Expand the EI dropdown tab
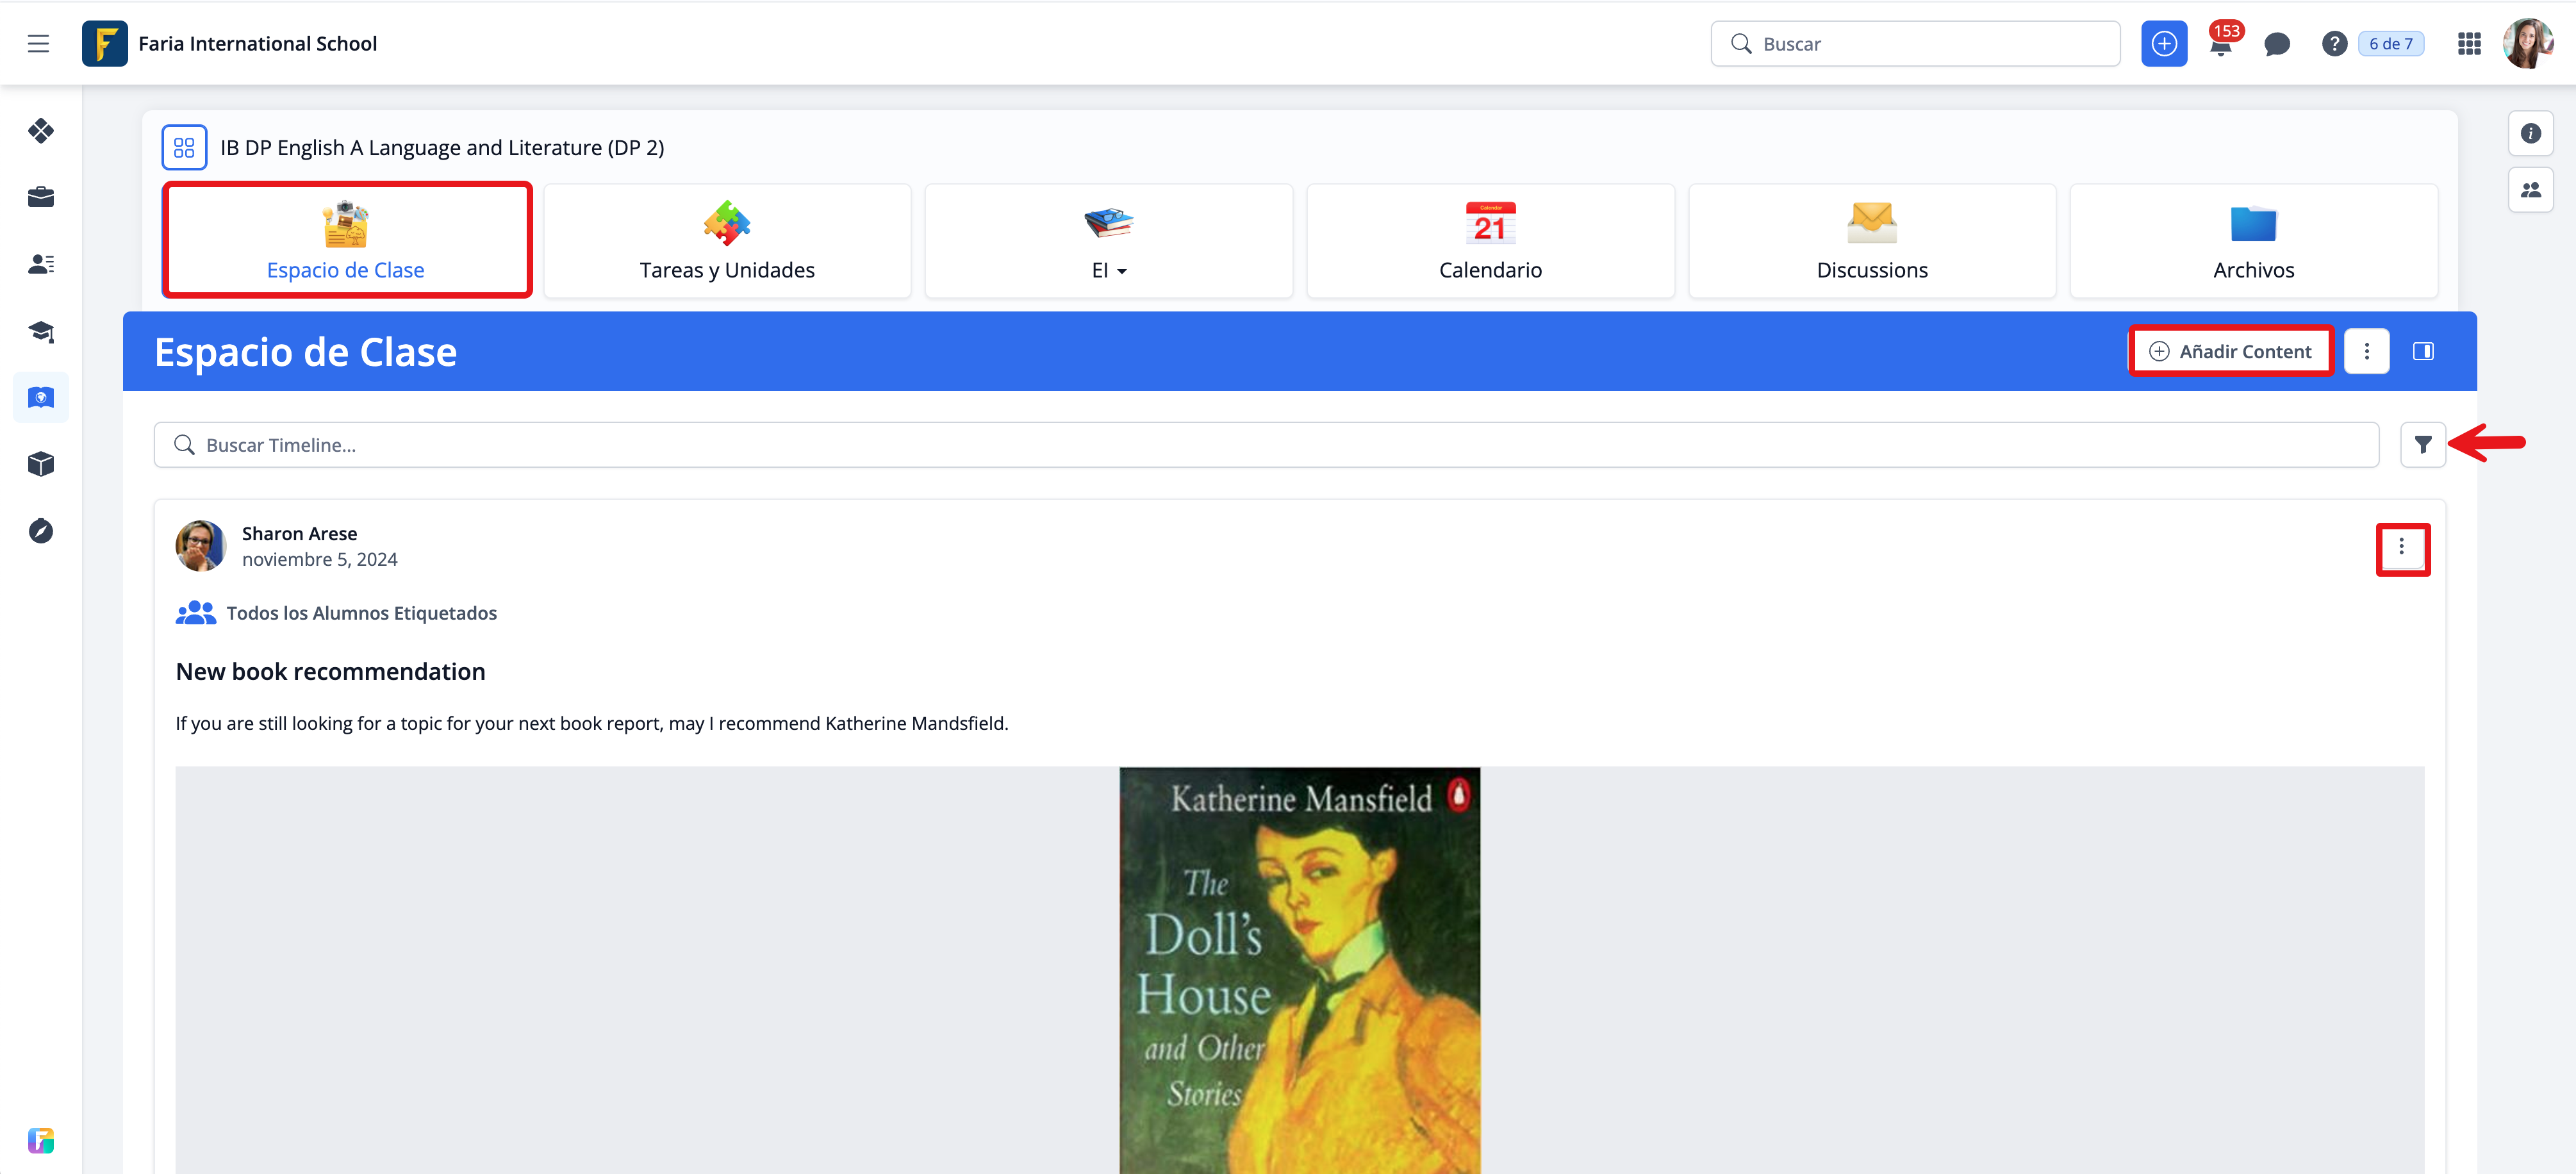2576x1174 pixels. pyautogui.click(x=1108, y=241)
